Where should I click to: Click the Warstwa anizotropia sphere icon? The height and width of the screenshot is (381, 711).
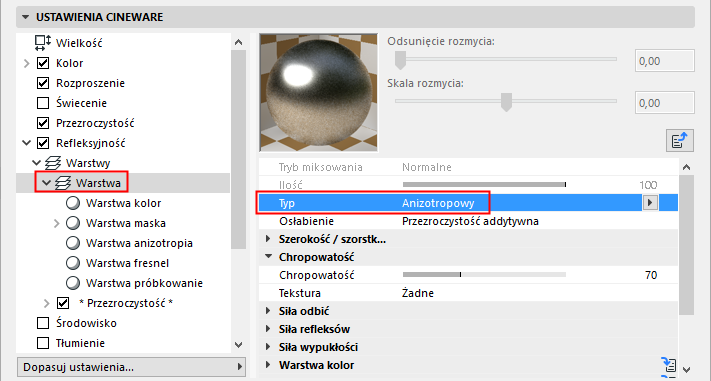pyautogui.click(x=73, y=243)
